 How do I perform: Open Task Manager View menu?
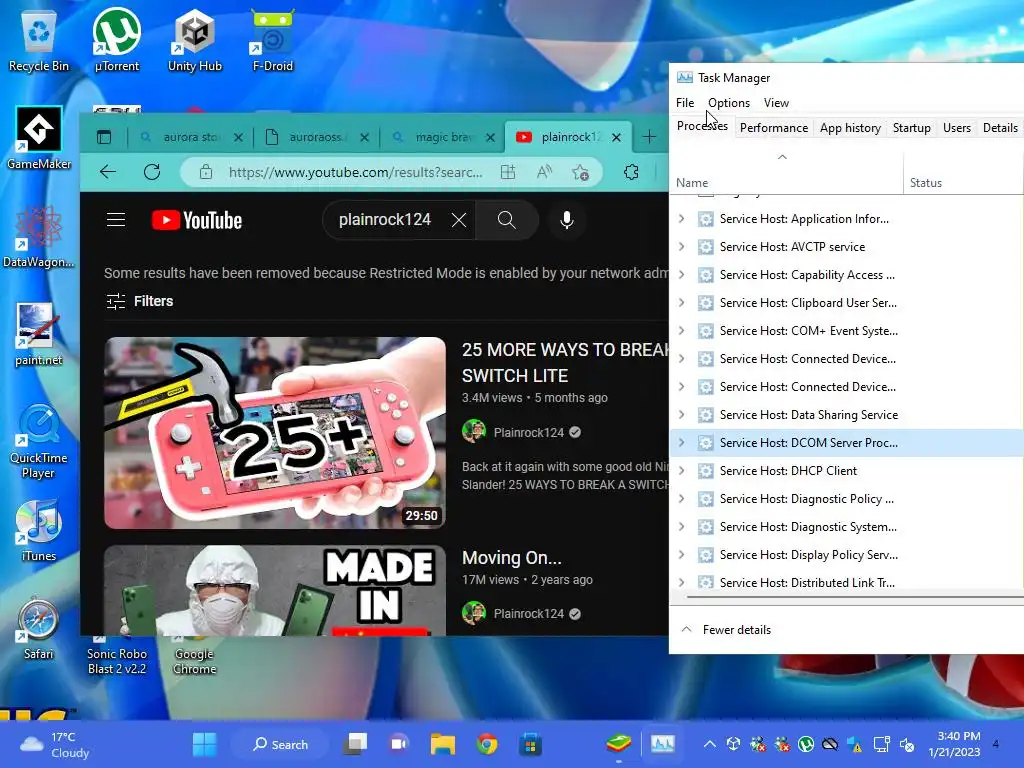[776, 103]
